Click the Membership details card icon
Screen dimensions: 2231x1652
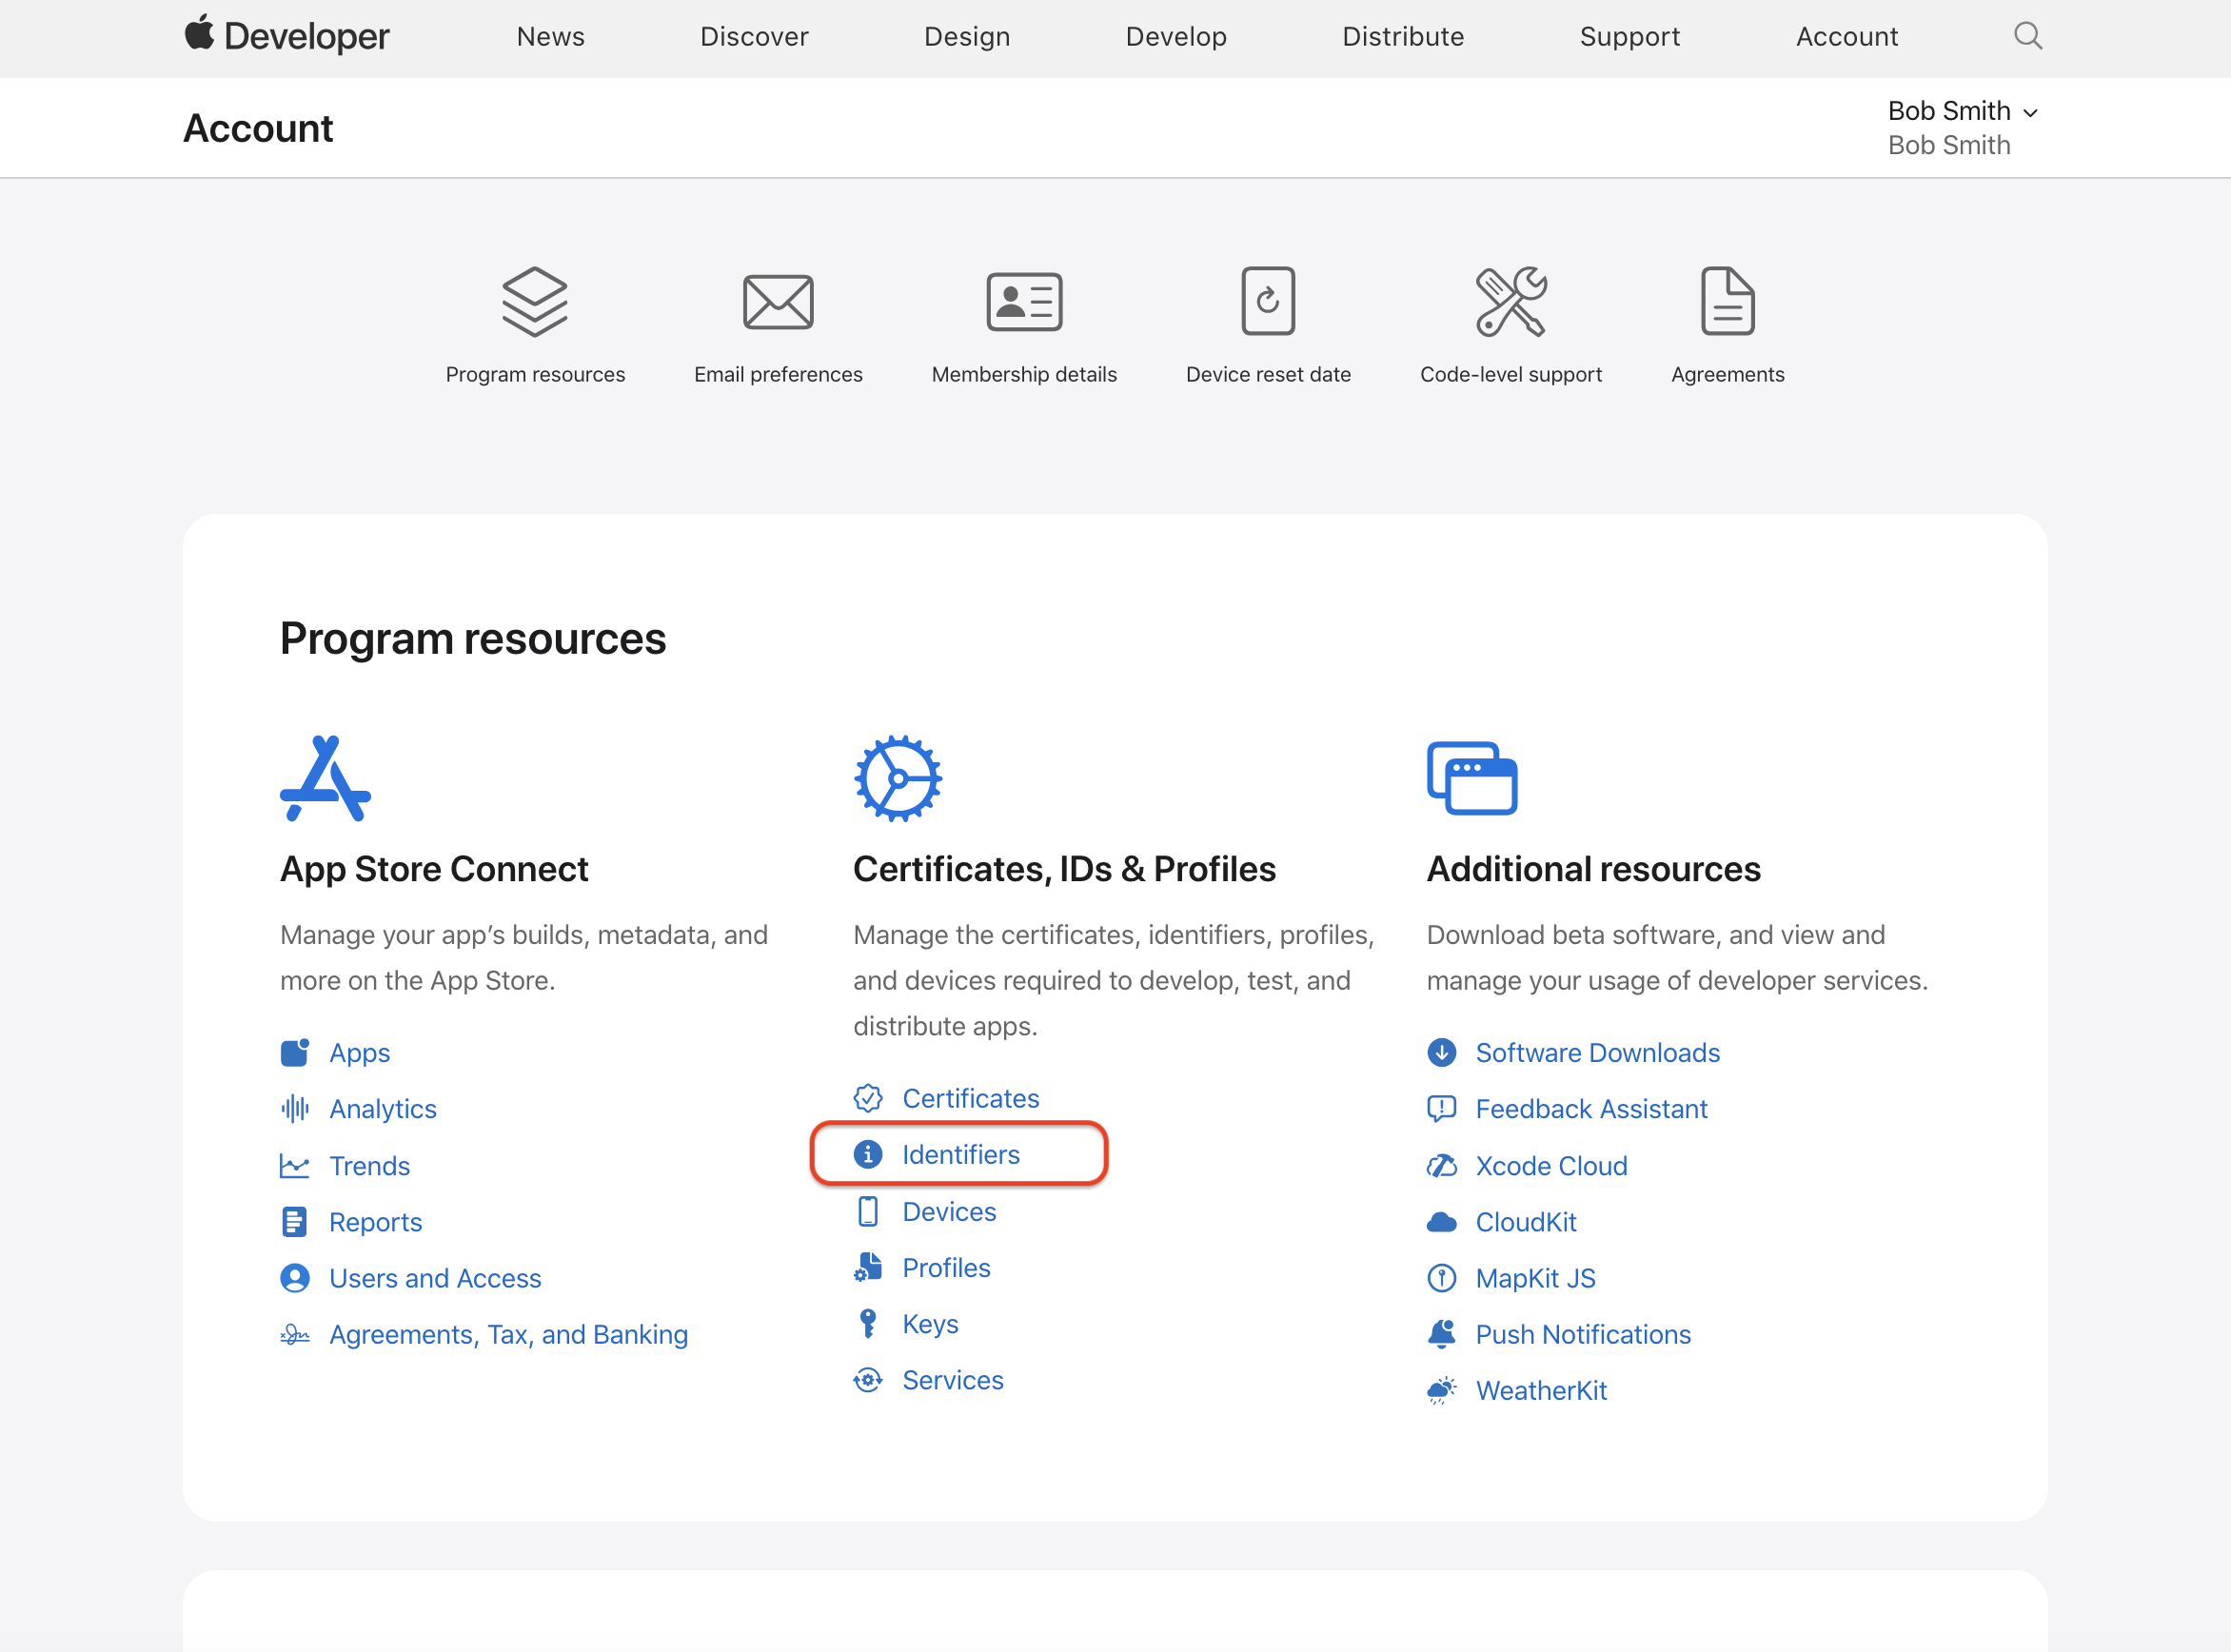coord(1024,301)
